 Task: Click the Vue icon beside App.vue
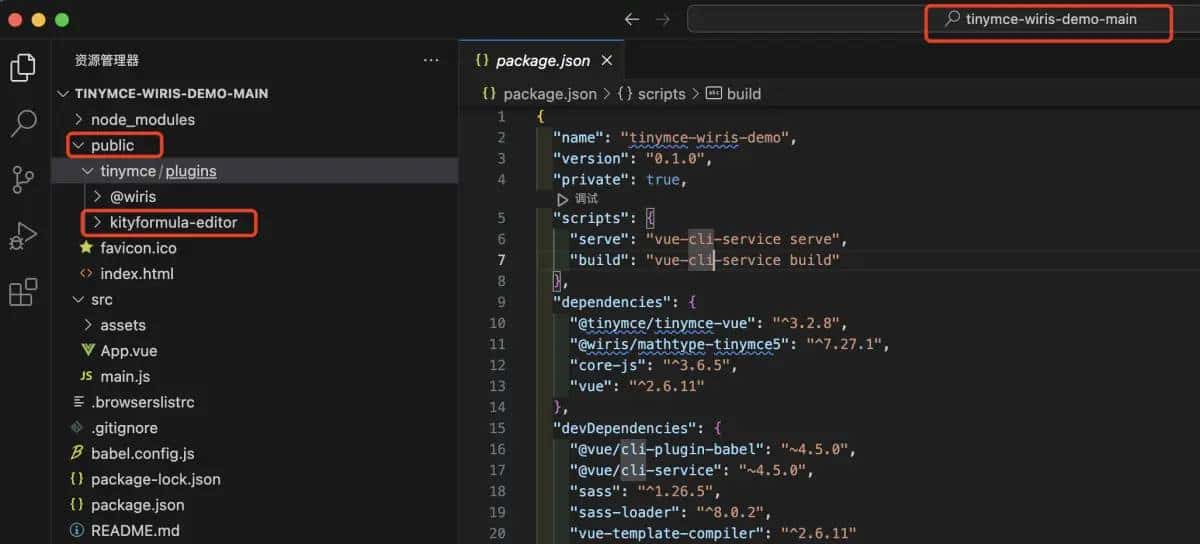click(x=89, y=351)
